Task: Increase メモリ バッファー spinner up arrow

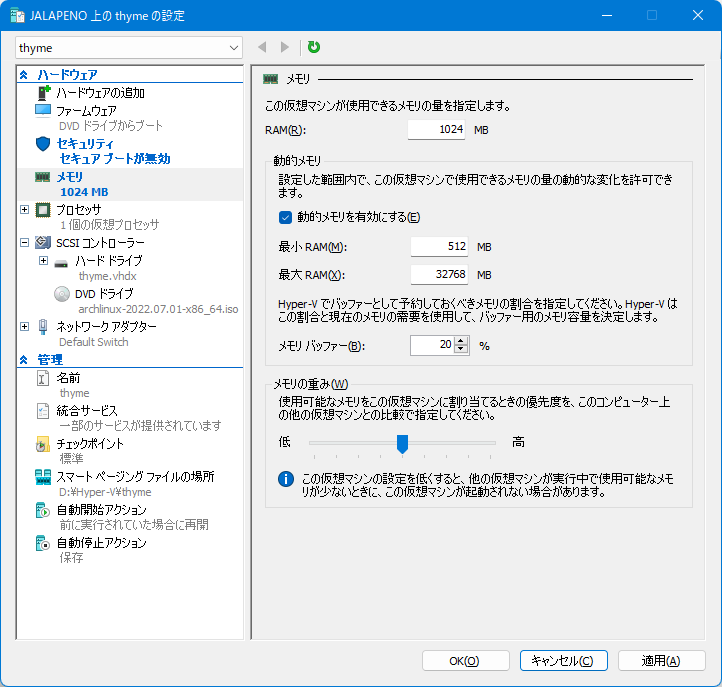Action: tap(461, 341)
